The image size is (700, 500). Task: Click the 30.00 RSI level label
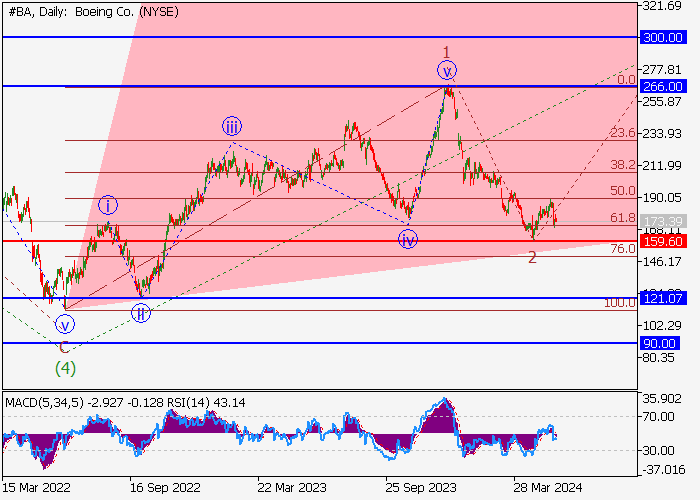(x=658, y=451)
